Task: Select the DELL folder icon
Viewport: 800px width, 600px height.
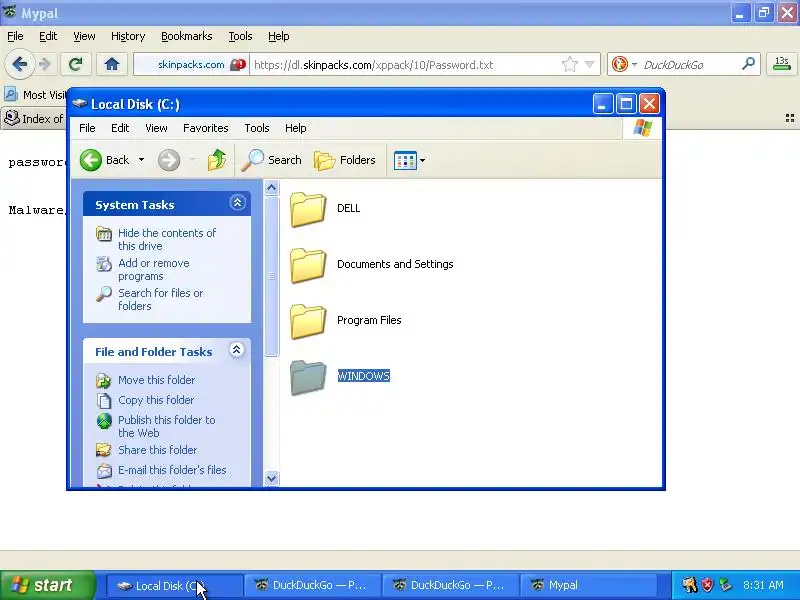Action: (x=308, y=209)
